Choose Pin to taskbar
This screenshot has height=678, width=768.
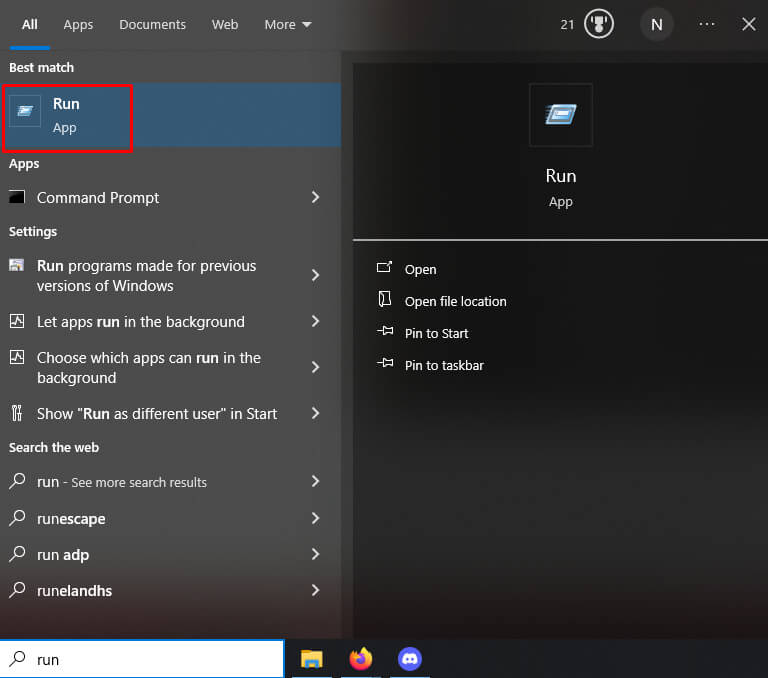point(444,365)
